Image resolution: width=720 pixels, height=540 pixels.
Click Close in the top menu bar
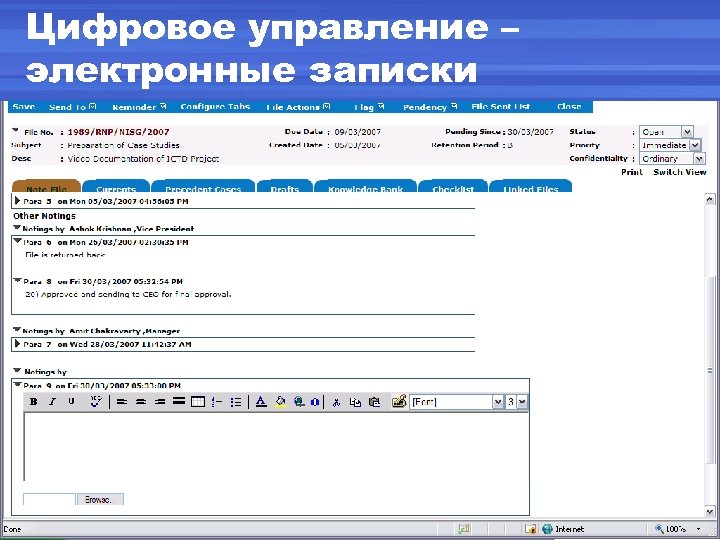[x=569, y=107]
